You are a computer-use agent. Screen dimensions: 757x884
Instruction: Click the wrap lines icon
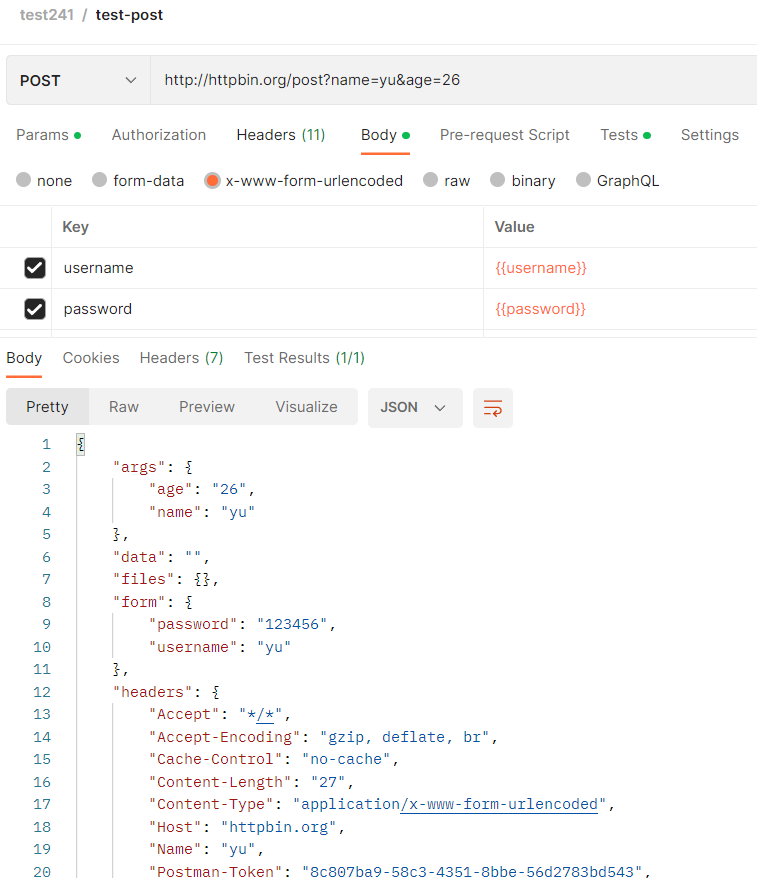[492, 408]
